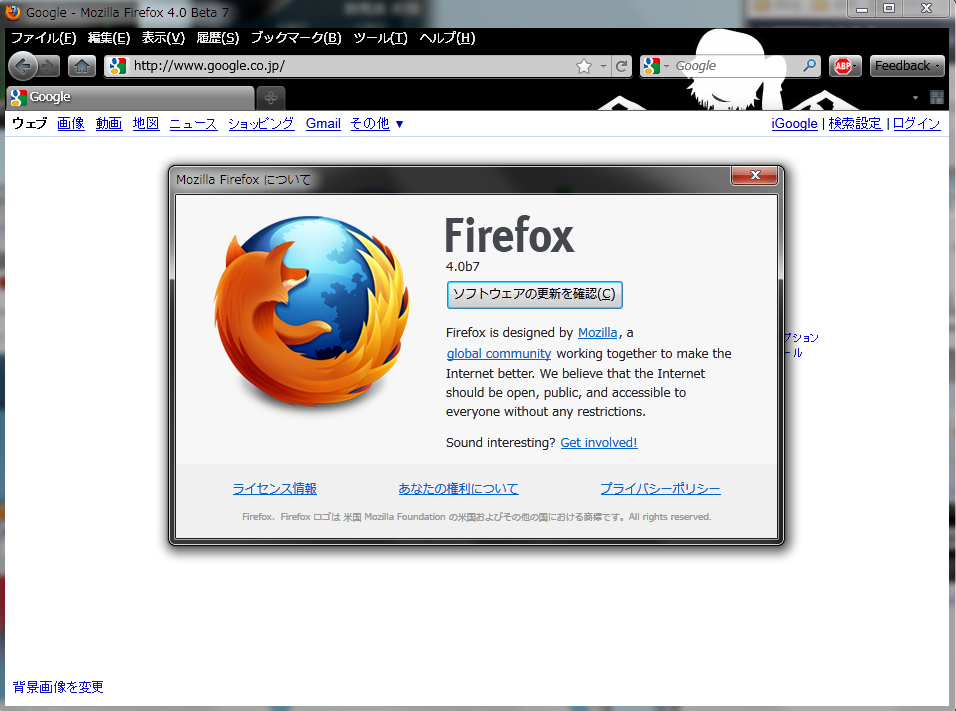Click the ニュース link

pos(193,124)
